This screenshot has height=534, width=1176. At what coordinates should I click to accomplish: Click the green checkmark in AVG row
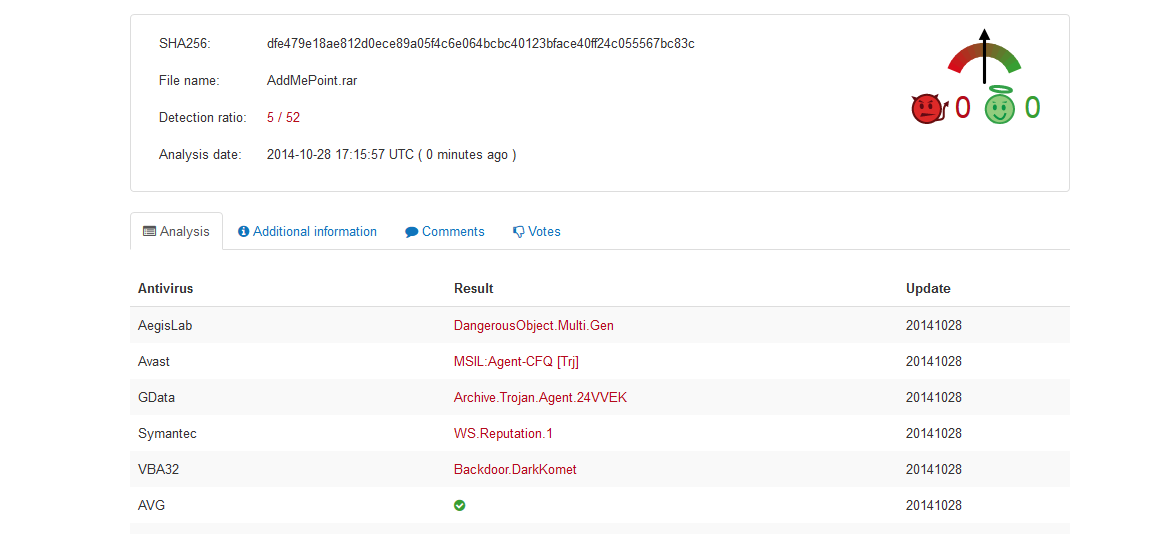(460, 506)
